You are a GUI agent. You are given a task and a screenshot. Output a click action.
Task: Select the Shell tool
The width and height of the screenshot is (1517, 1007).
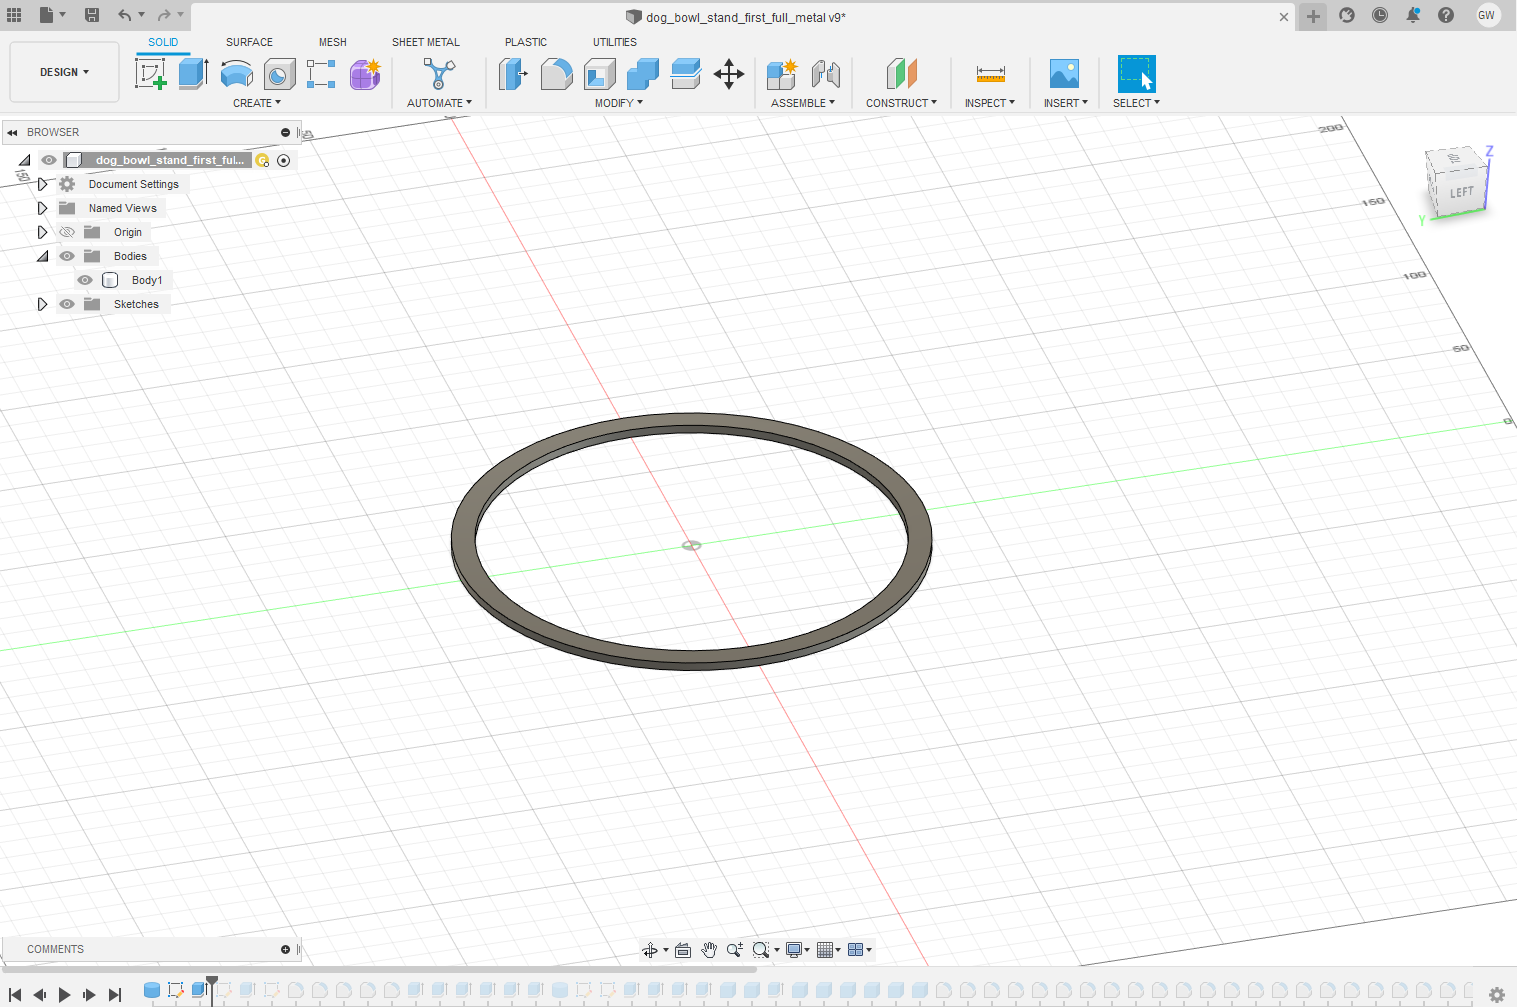pos(599,74)
